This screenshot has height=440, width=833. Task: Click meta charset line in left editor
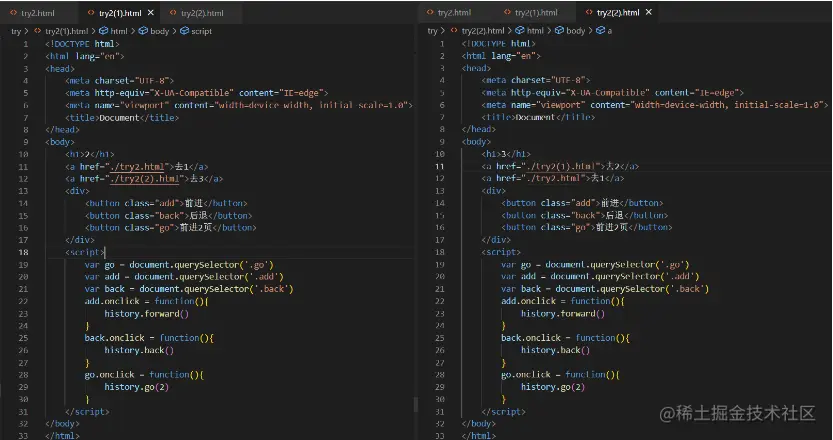120,81
